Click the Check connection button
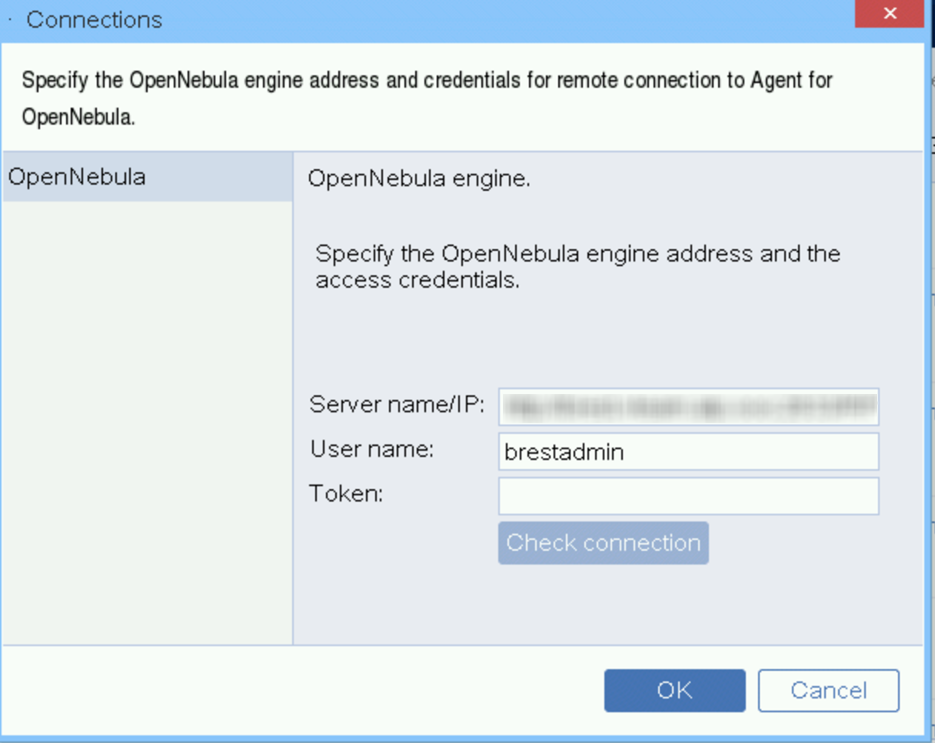 [603, 543]
